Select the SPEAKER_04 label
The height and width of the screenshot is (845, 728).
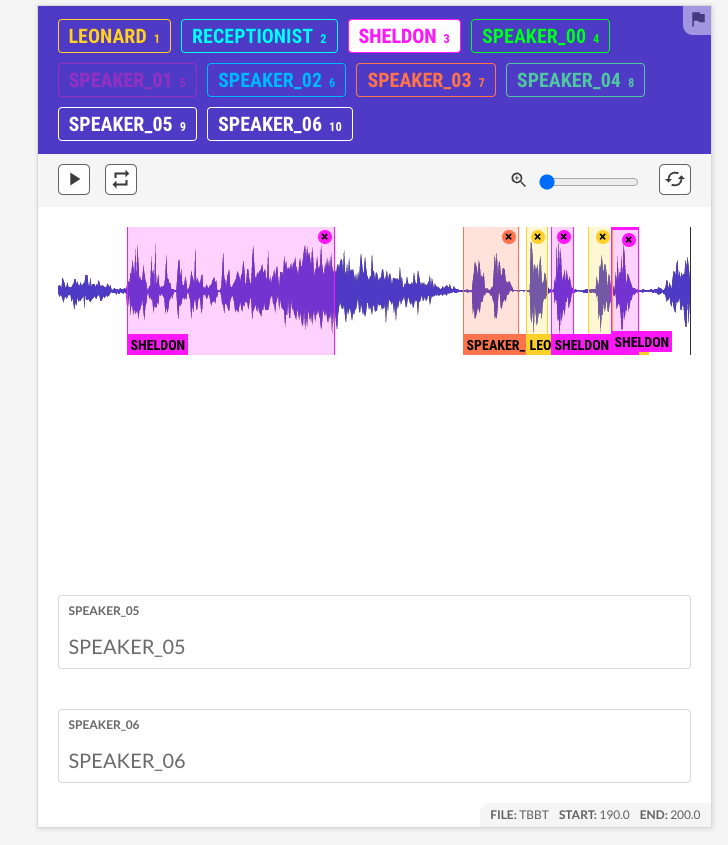tap(576, 80)
